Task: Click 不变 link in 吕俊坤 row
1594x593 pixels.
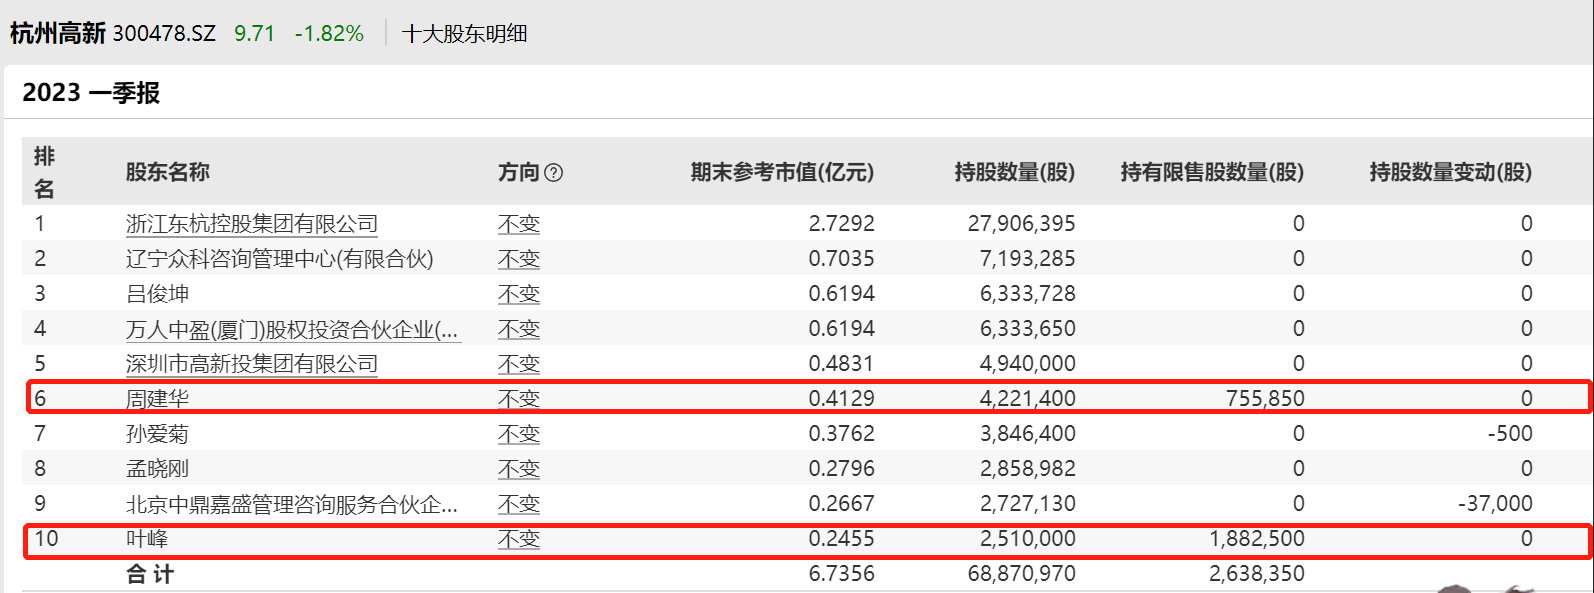Action: pyautogui.click(x=518, y=294)
